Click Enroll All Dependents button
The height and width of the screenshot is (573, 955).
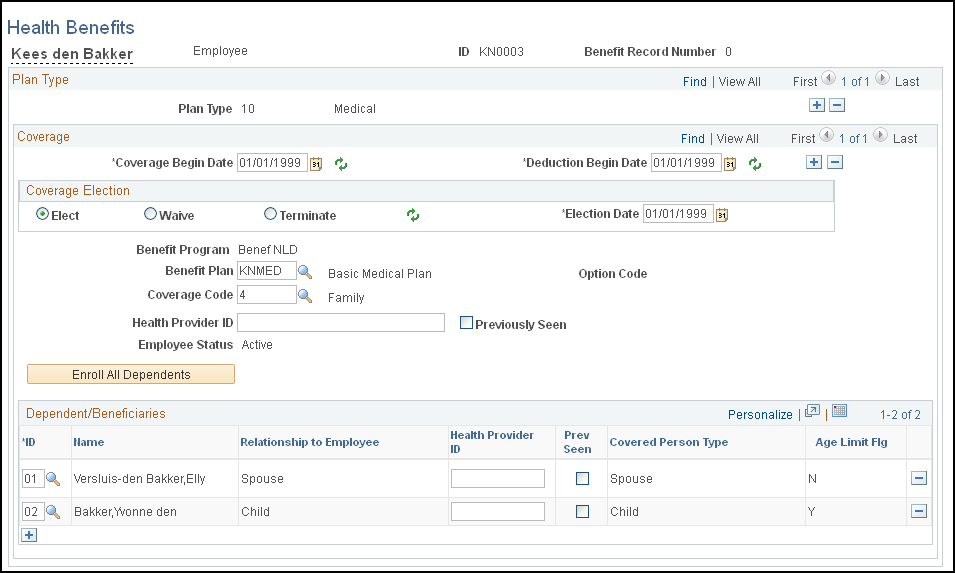(x=131, y=374)
